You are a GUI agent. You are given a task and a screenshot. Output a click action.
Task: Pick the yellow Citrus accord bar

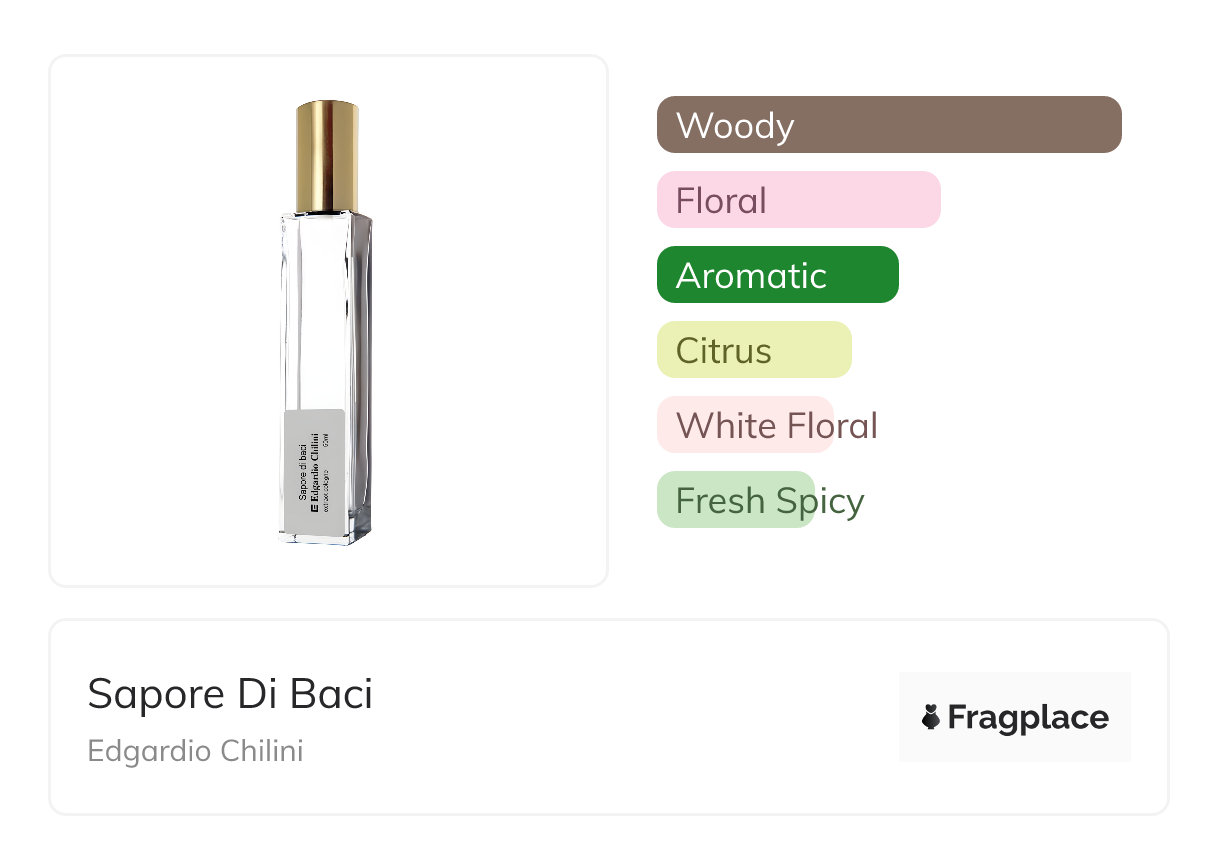753,350
